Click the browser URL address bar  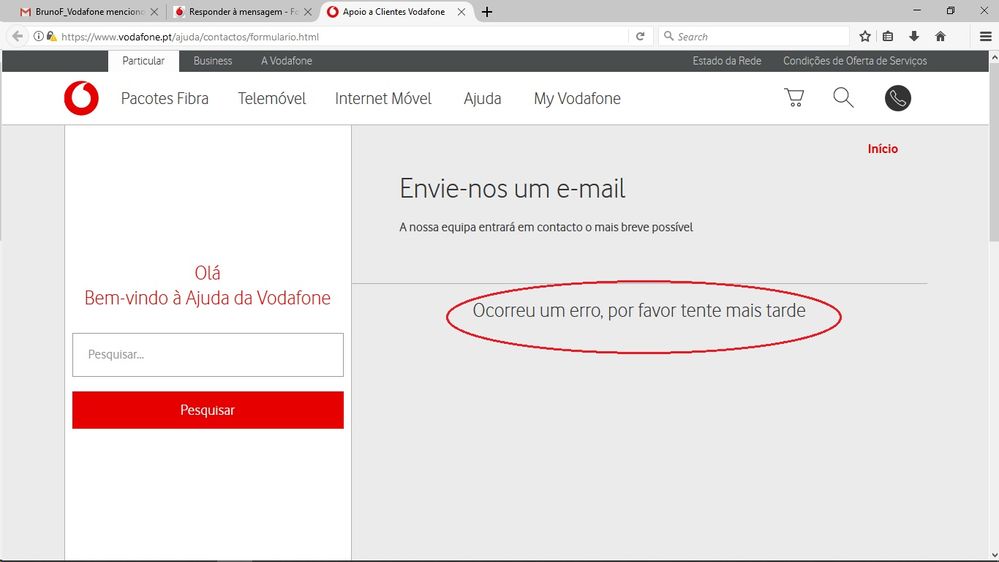click(340, 36)
